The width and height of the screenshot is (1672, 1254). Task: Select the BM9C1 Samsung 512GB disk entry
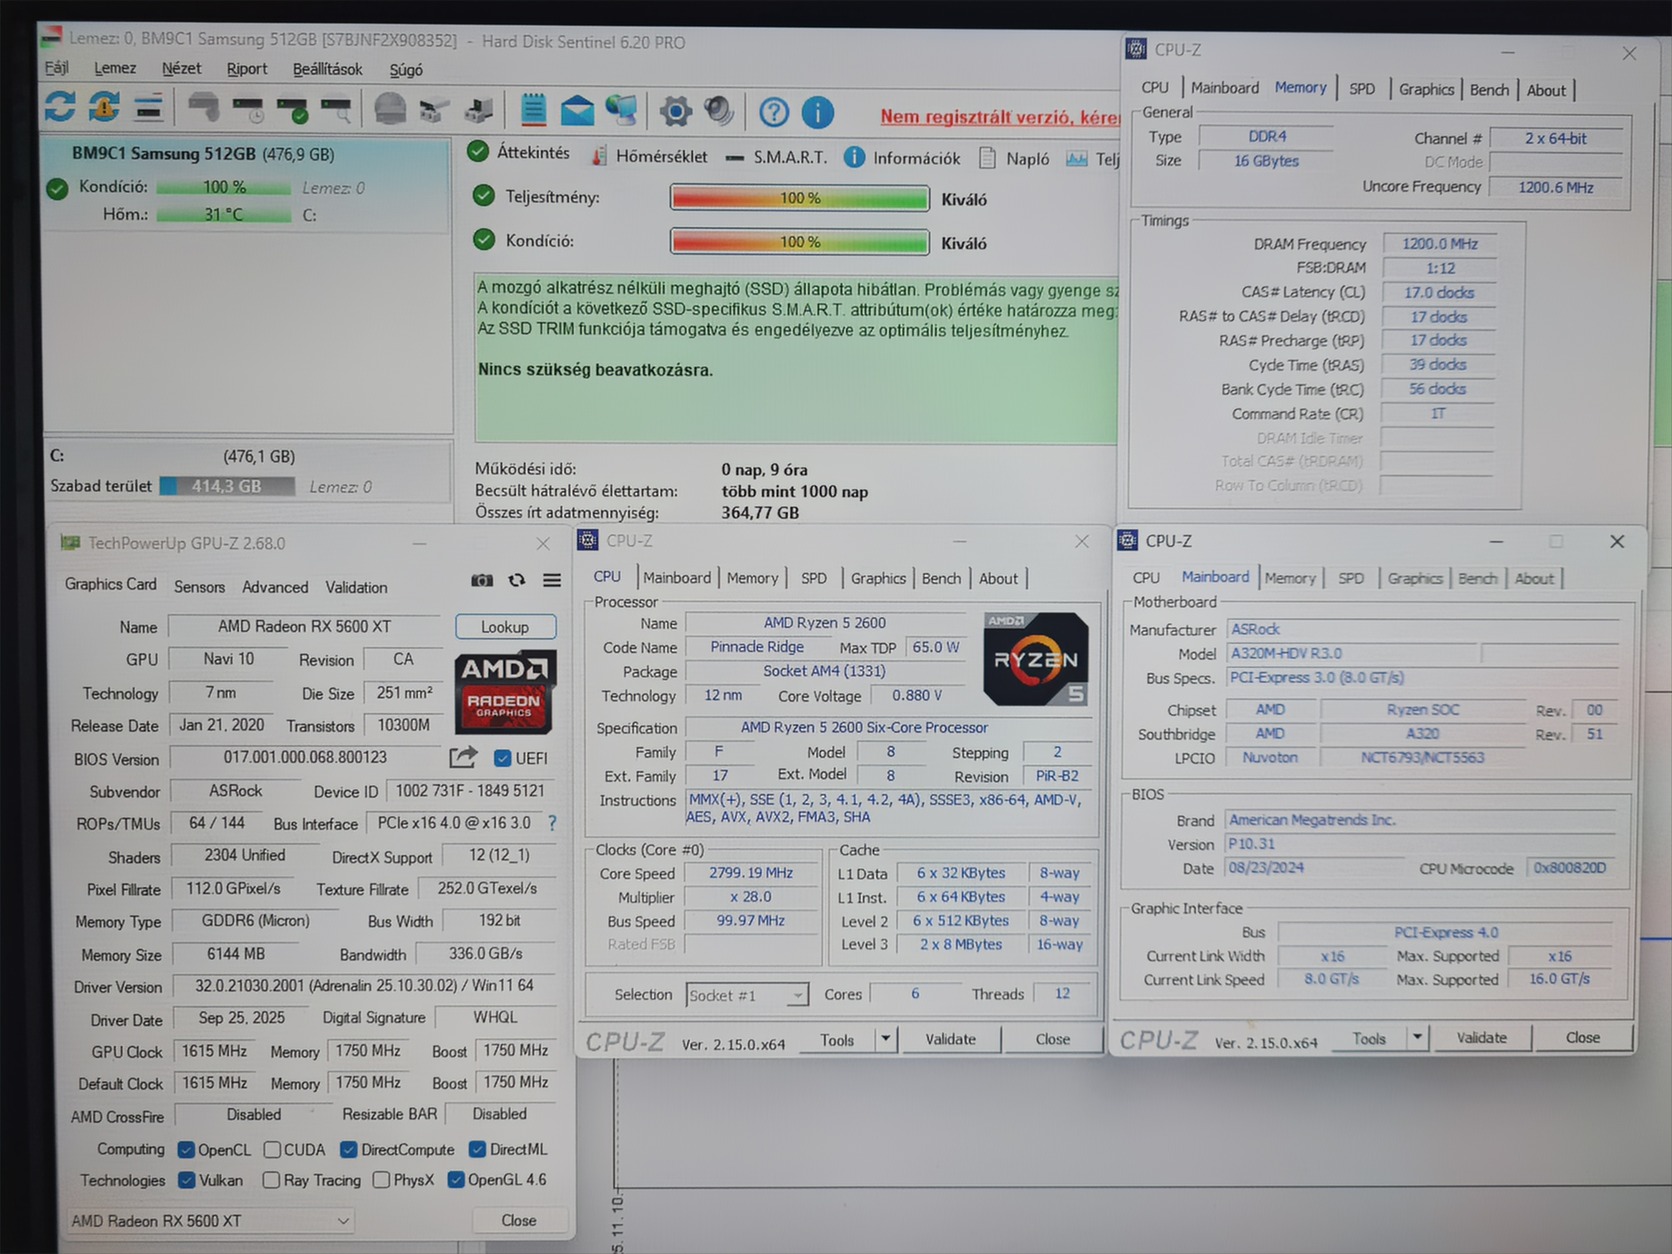click(246, 185)
